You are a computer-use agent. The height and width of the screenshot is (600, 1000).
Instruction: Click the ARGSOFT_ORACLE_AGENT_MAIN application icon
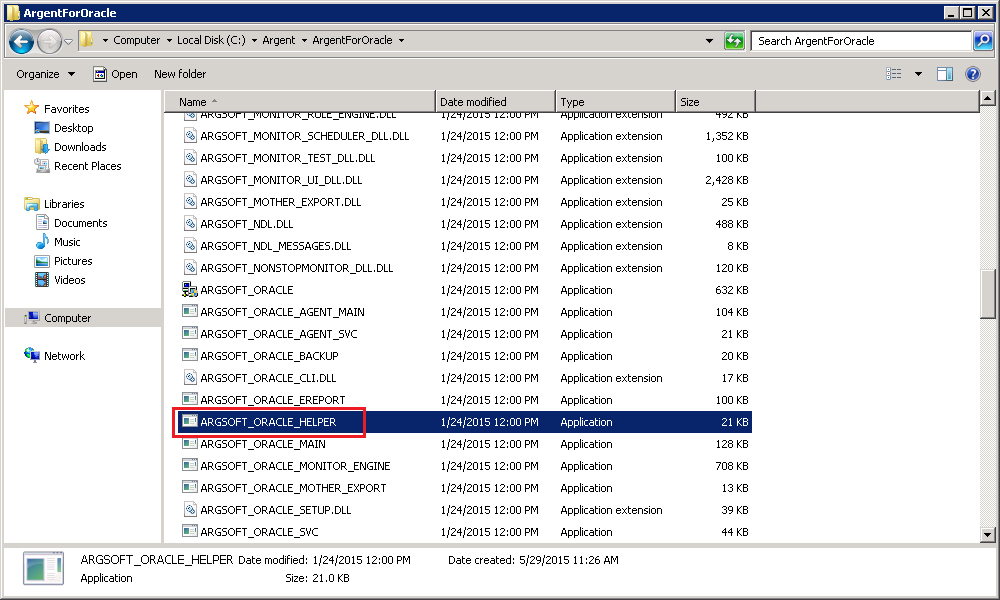(x=190, y=311)
